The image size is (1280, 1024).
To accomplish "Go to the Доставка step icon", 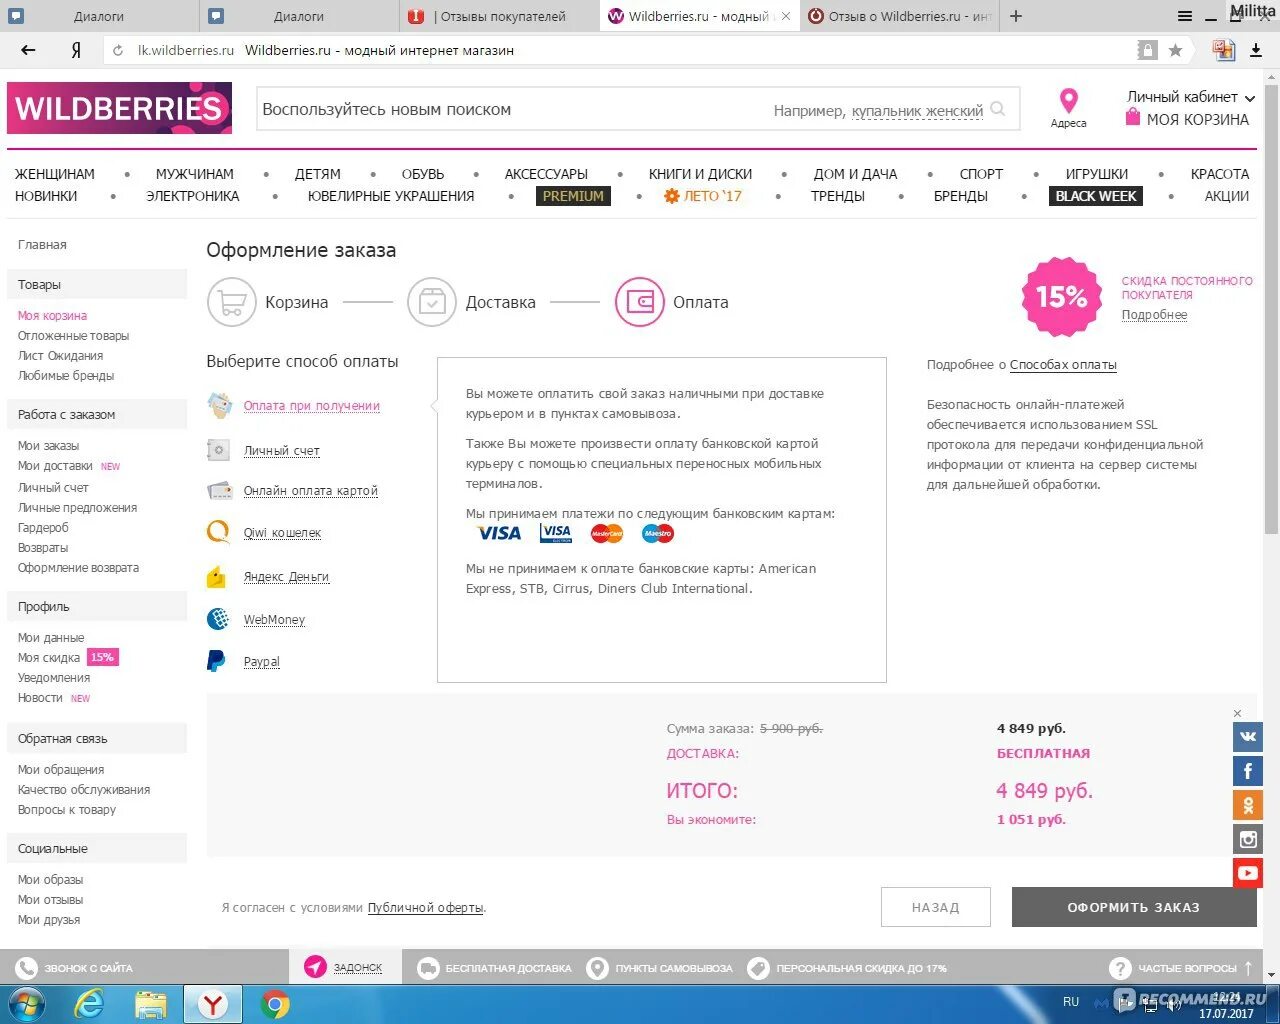I will click(x=432, y=302).
